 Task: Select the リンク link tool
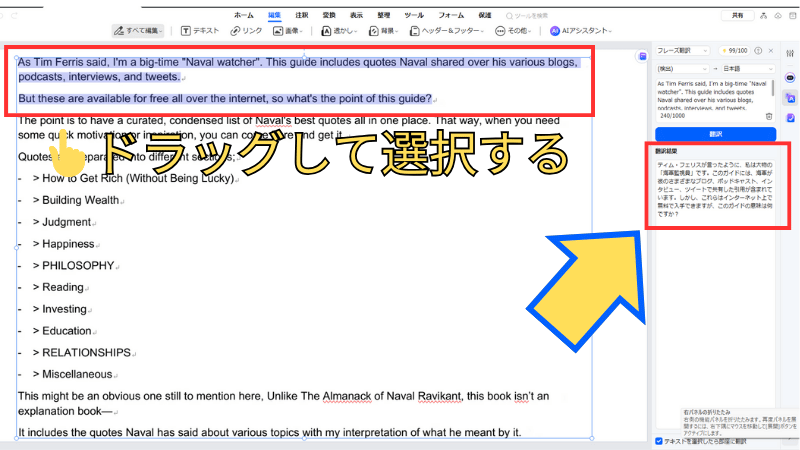[246, 31]
